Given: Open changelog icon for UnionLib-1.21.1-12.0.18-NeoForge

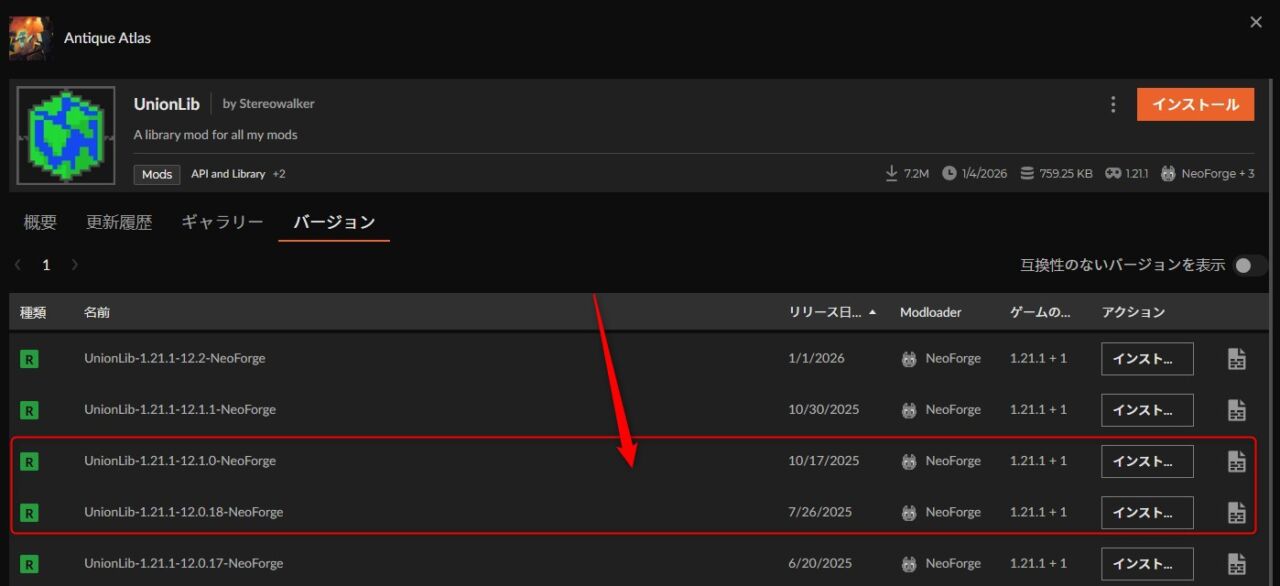Looking at the screenshot, I should (1237, 512).
